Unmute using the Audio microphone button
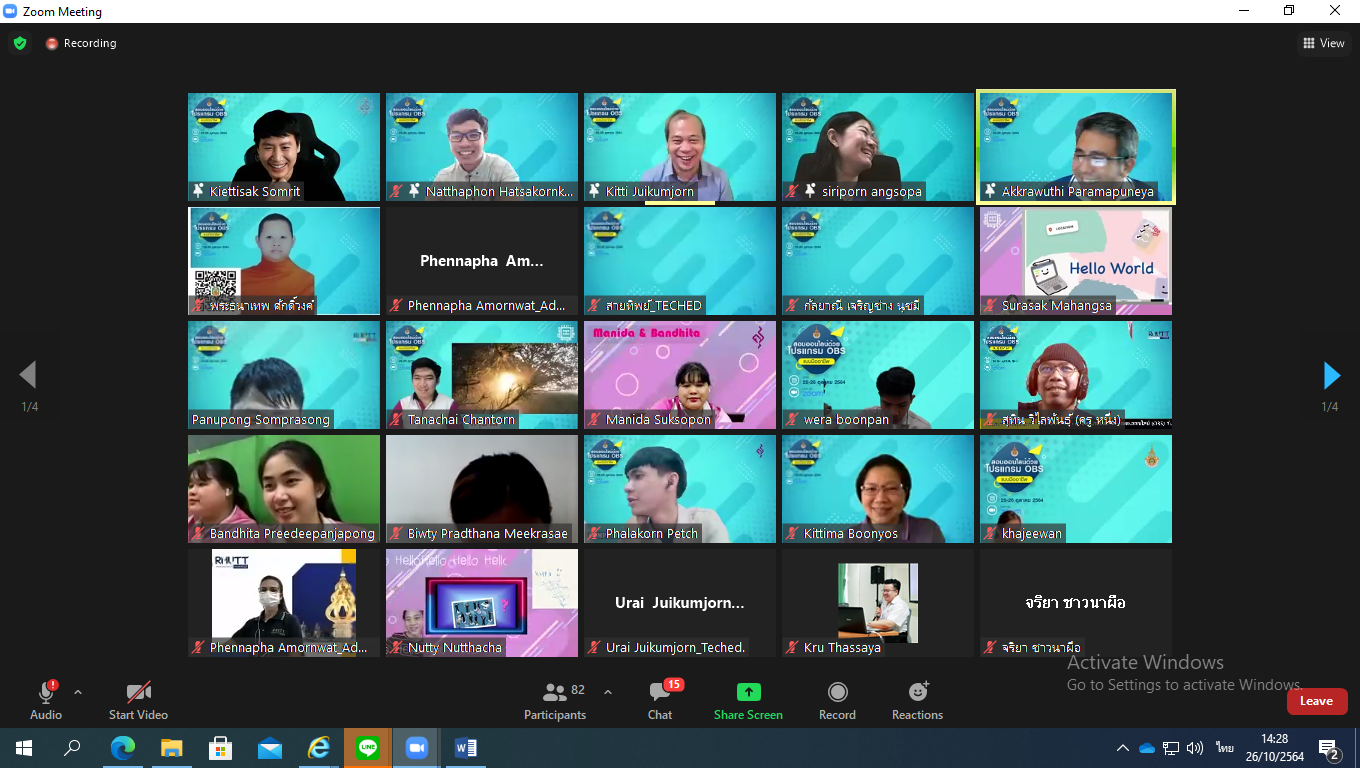This screenshot has width=1360, height=768. point(46,700)
